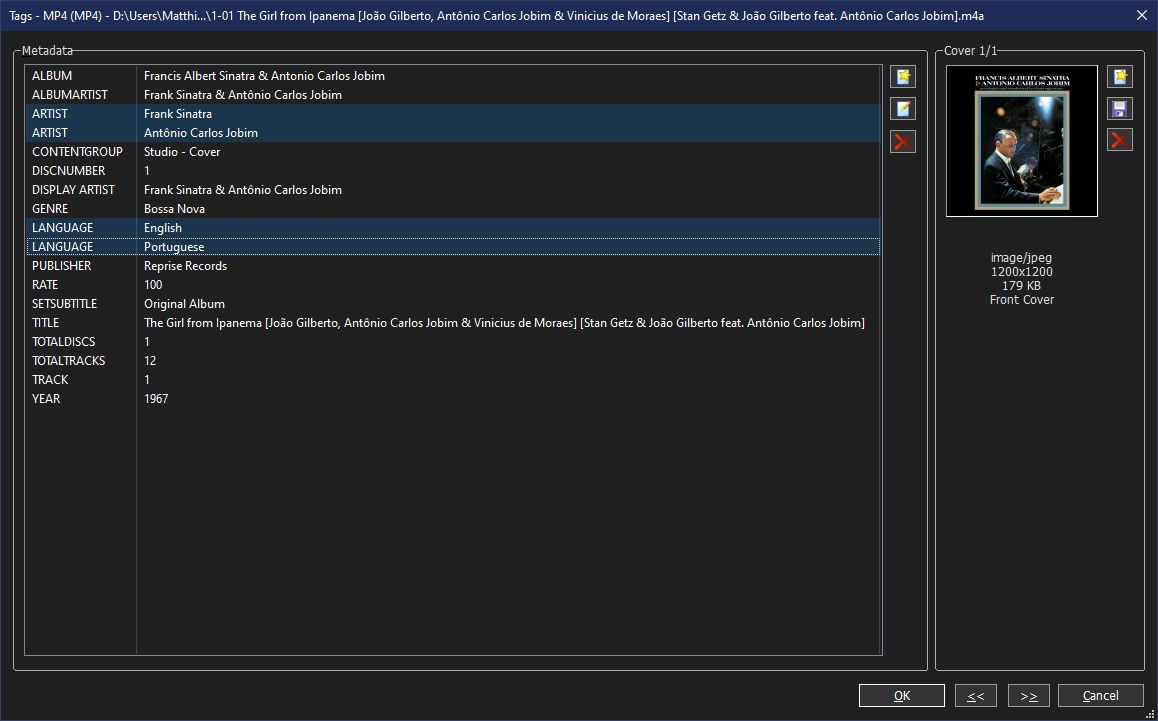Select the YEAR 1967 row

(453, 398)
